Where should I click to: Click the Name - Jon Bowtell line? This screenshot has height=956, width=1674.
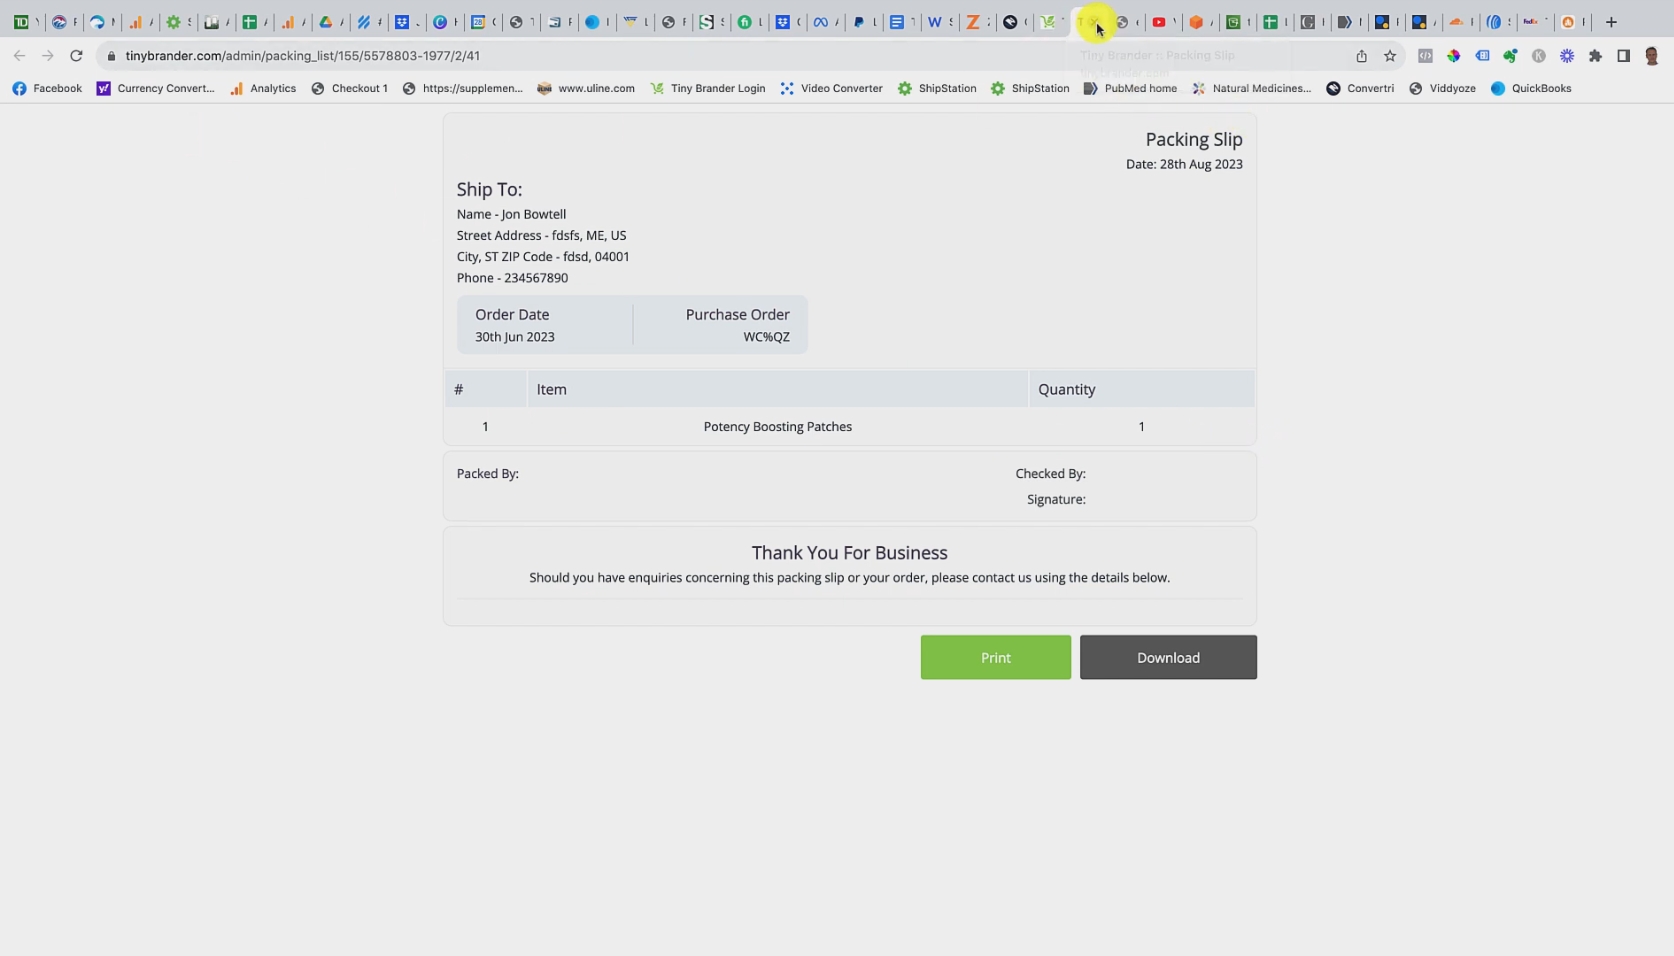[x=511, y=214]
